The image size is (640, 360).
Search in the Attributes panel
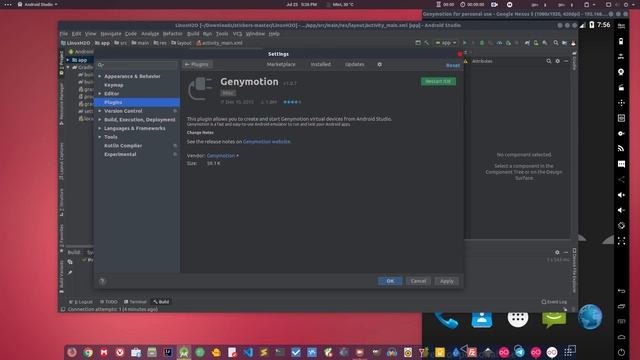pos(549,61)
